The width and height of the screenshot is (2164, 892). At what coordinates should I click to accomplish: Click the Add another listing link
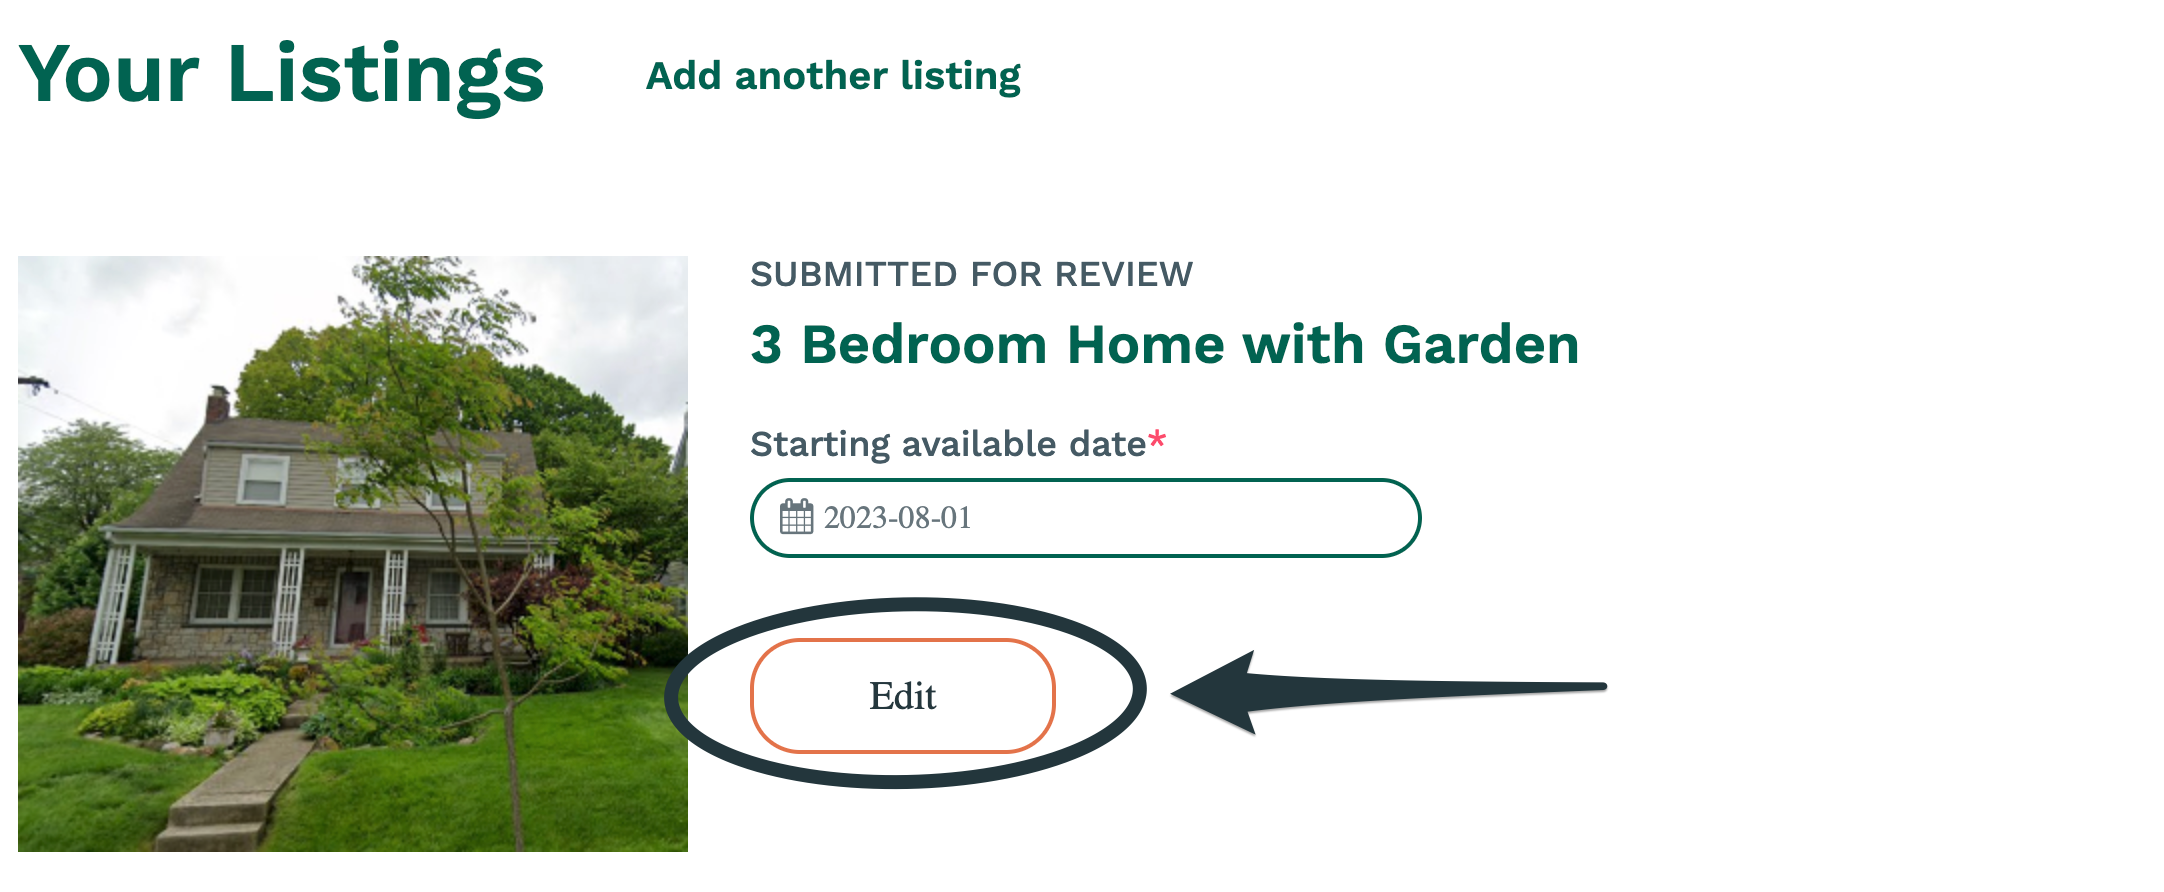click(x=833, y=76)
